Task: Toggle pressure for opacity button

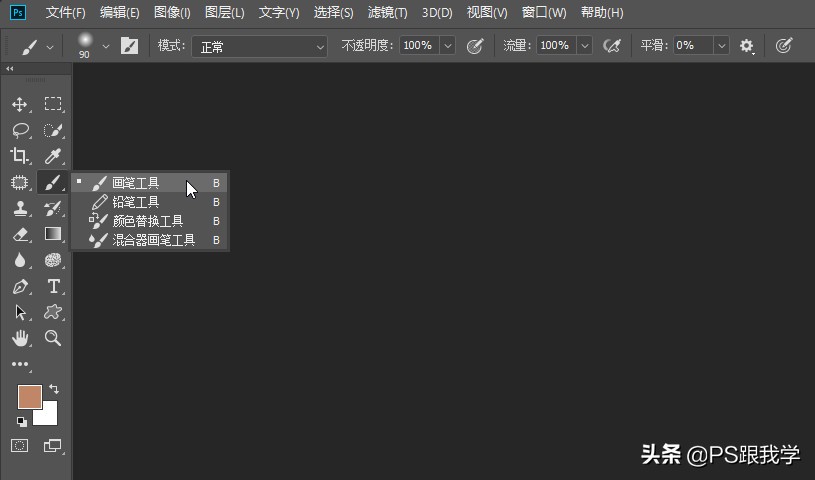Action: [475, 46]
